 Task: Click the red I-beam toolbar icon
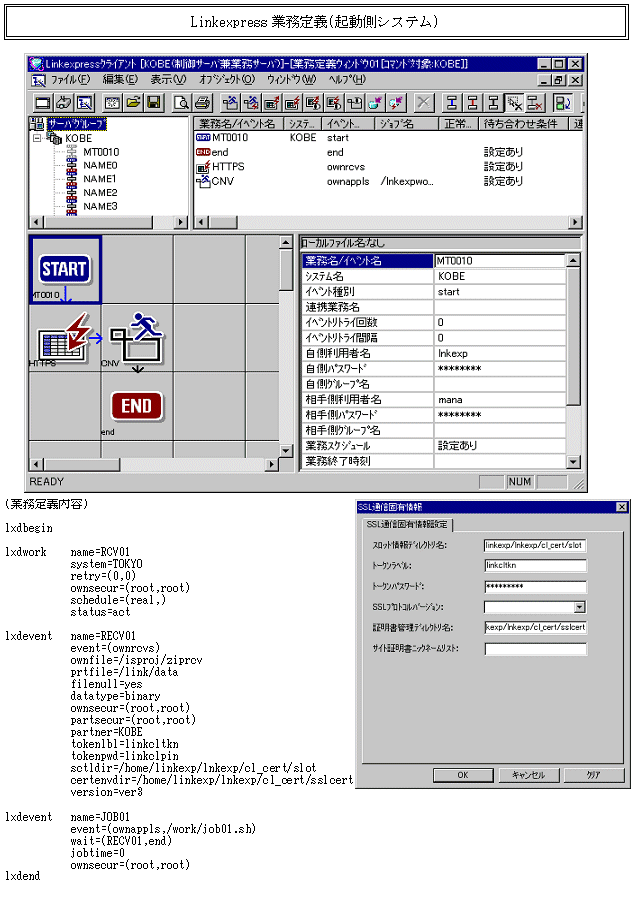pos(473,103)
